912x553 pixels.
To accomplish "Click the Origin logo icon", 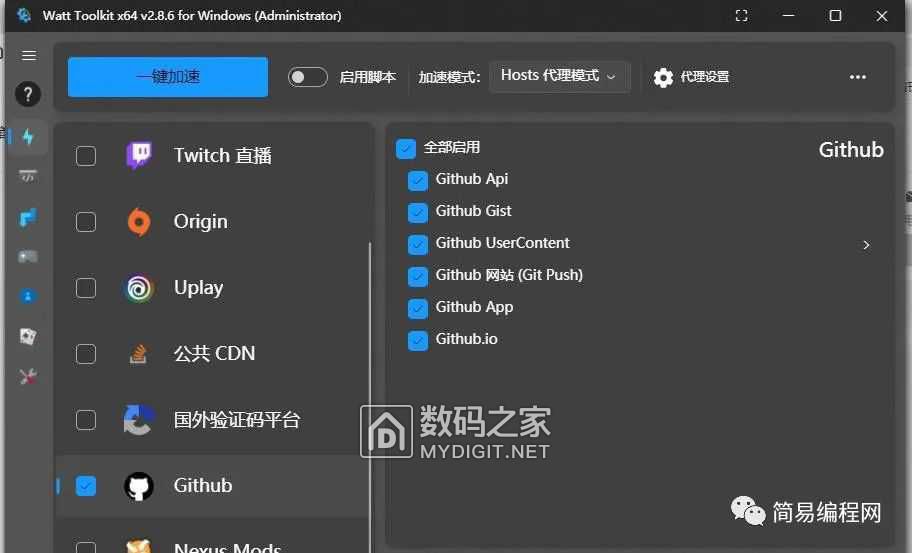I will 139,222.
